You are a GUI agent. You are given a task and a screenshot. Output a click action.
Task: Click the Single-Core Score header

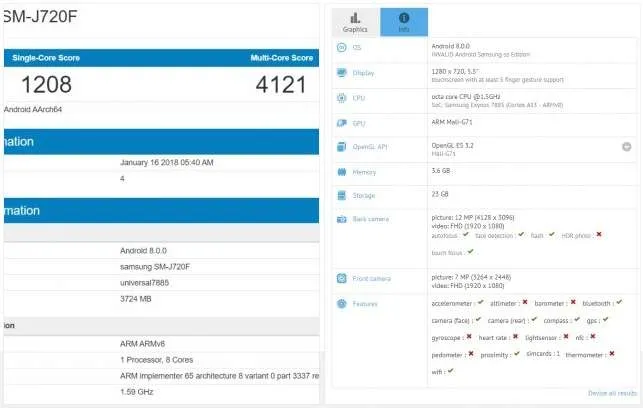(x=46, y=58)
